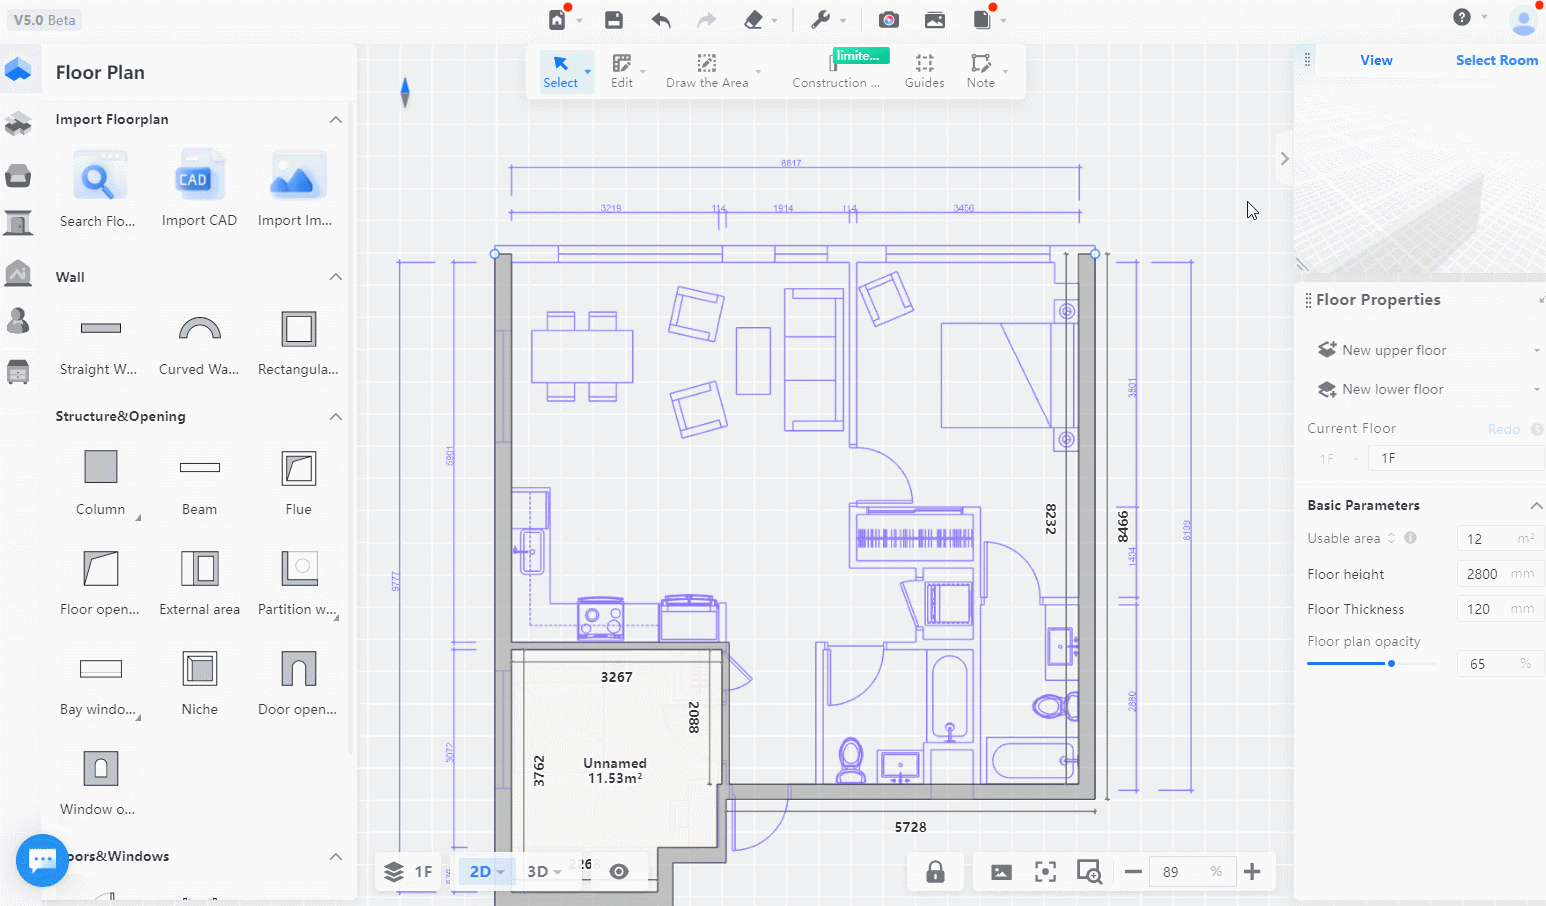Click New upper floor button
The image size is (1546, 906).
(1393, 351)
